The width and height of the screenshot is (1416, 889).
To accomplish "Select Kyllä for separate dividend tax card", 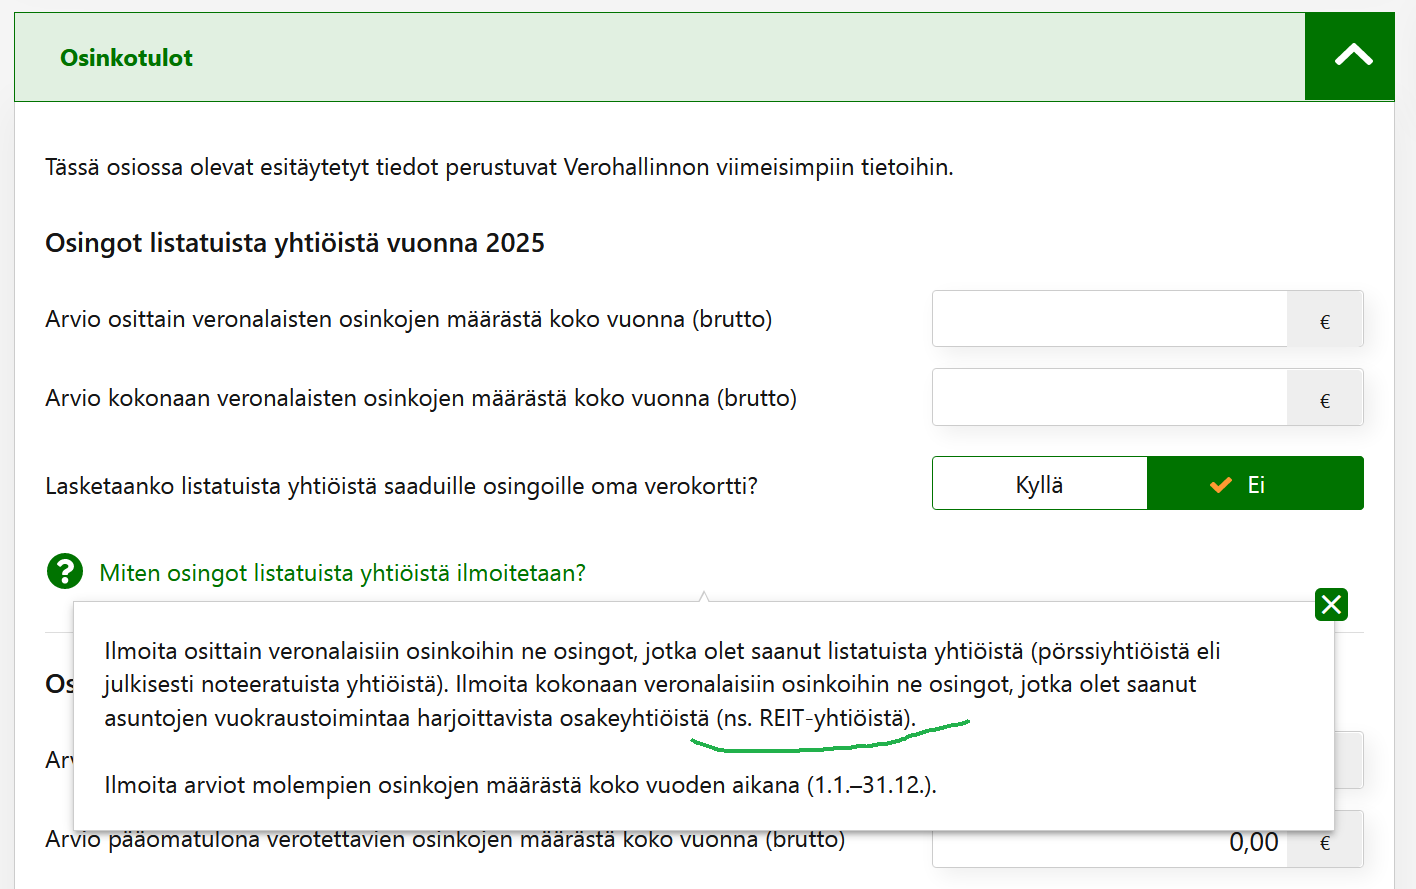I will tap(1039, 484).
